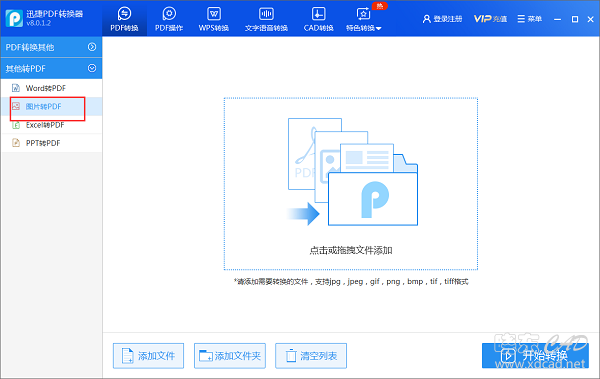Screen dimensions: 600x379
Task: Click the file drop area illustration
Action: point(352,172)
